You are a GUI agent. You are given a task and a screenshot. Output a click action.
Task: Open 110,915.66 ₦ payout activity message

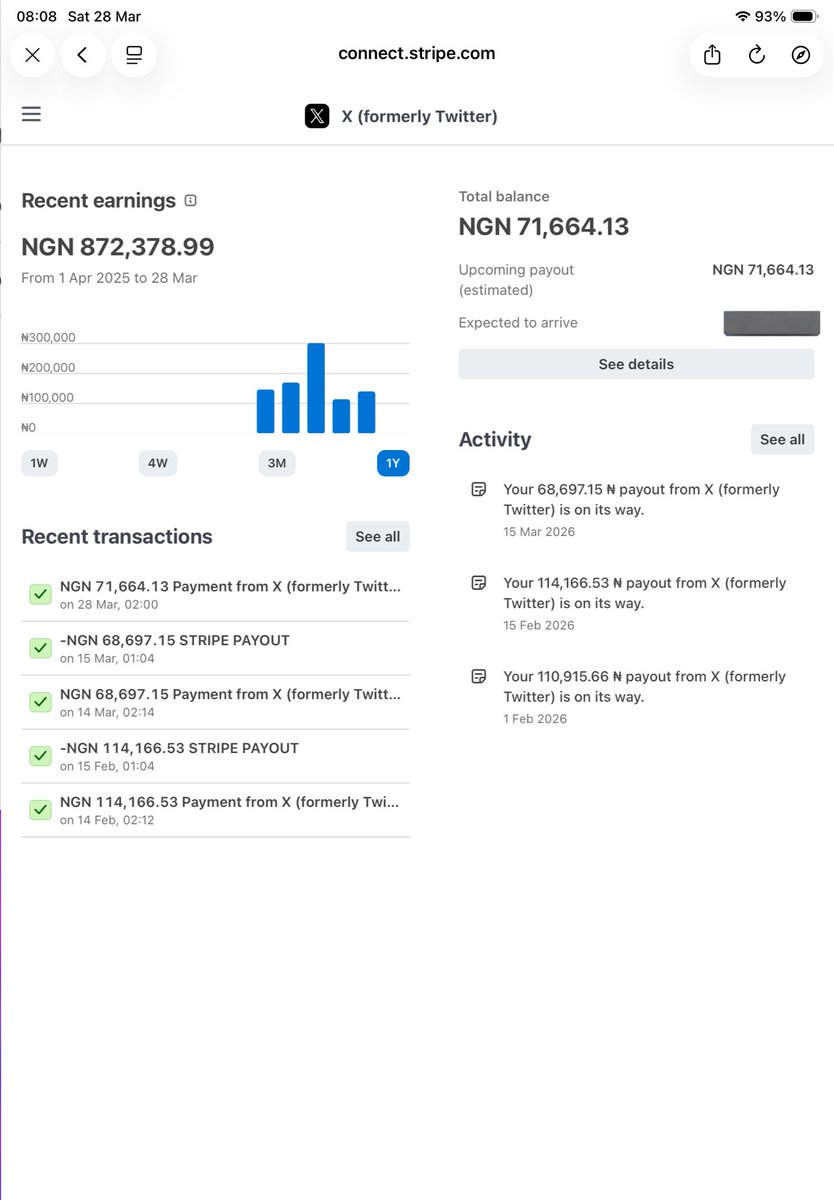[645, 686]
